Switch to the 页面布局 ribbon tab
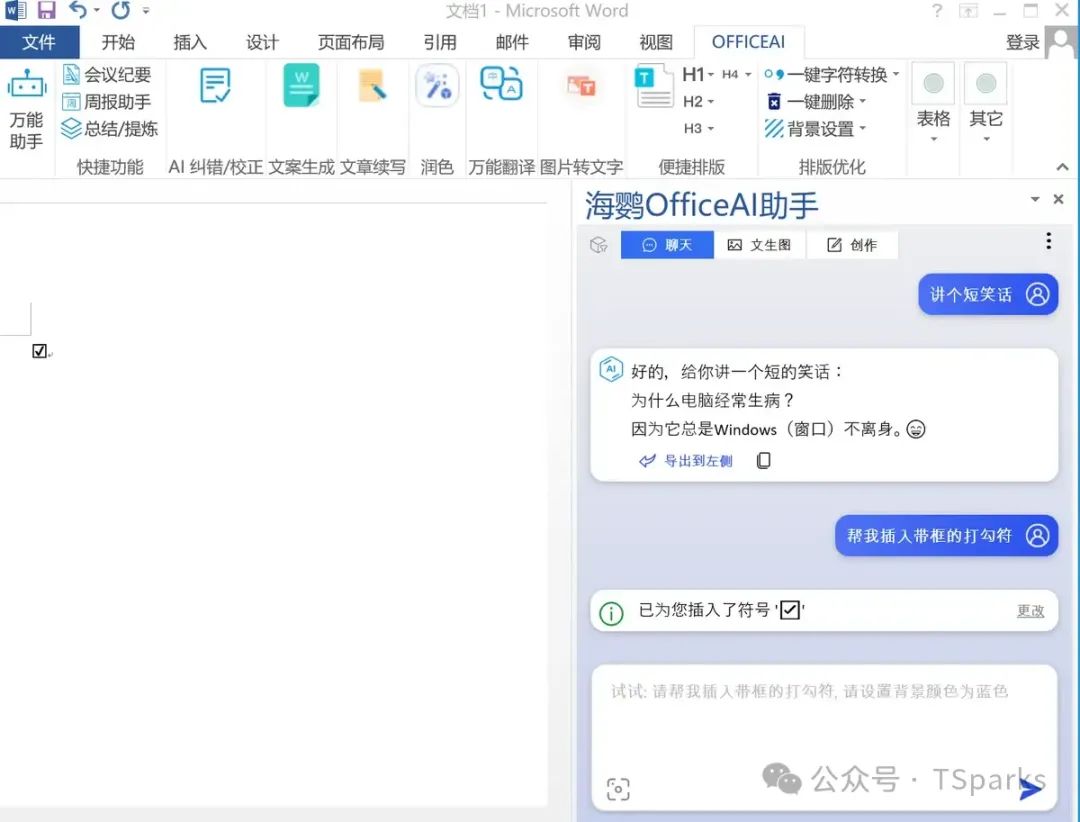Viewport: 1080px width, 822px height. (351, 42)
